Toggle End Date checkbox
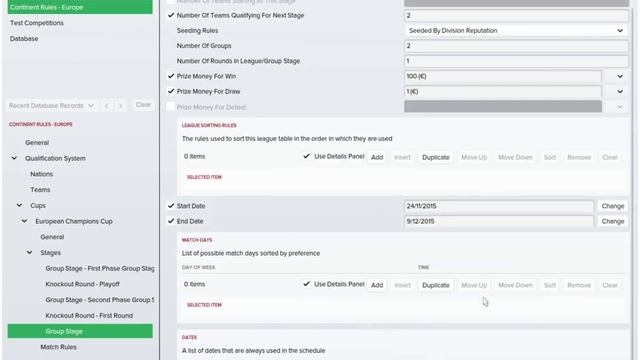This screenshot has width=640, height=360. pos(171,221)
